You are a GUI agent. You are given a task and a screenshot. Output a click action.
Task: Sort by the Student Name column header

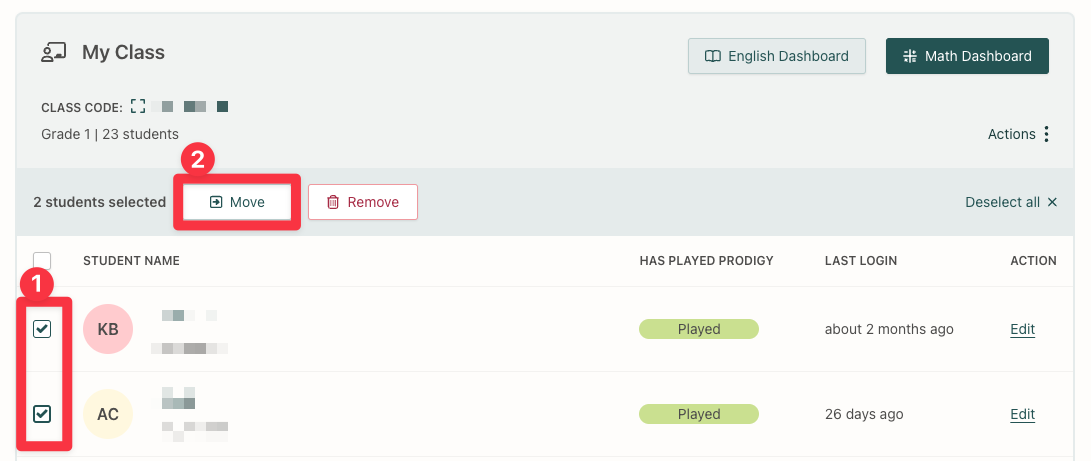click(x=131, y=261)
